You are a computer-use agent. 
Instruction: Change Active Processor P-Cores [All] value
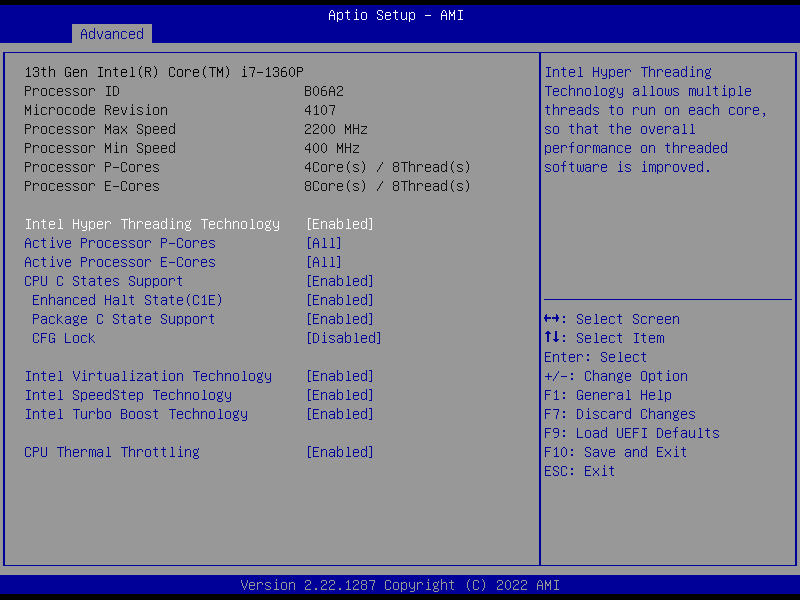click(x=323, y=243)
